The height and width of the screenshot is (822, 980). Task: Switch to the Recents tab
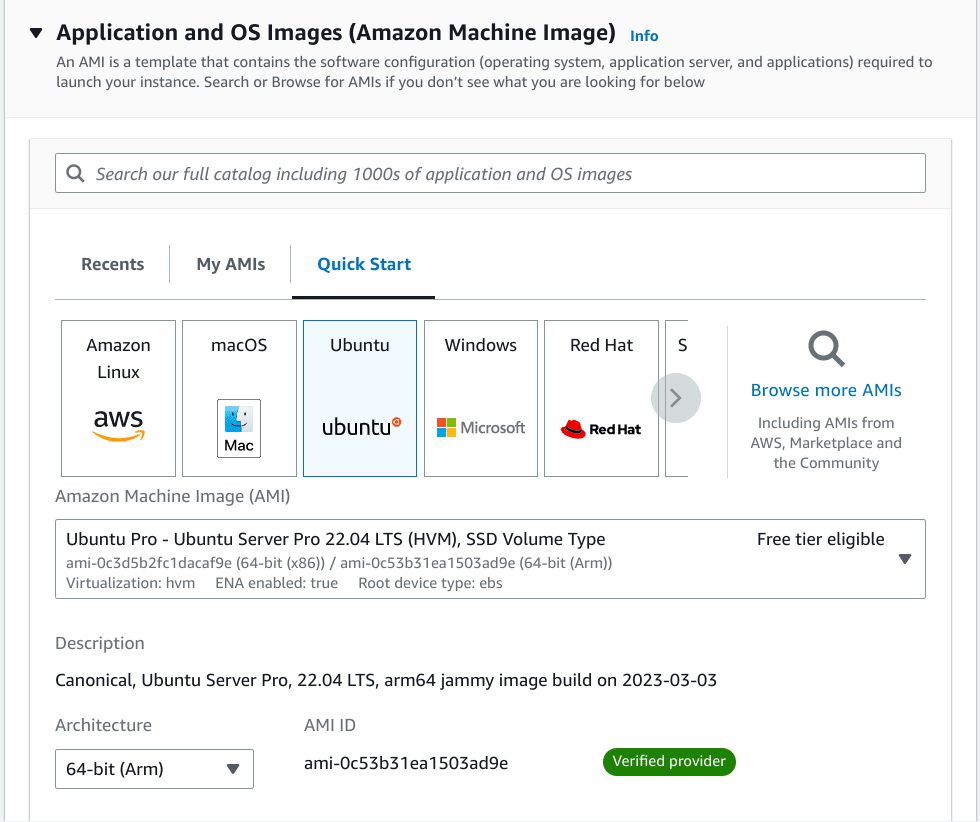(112, 264)
